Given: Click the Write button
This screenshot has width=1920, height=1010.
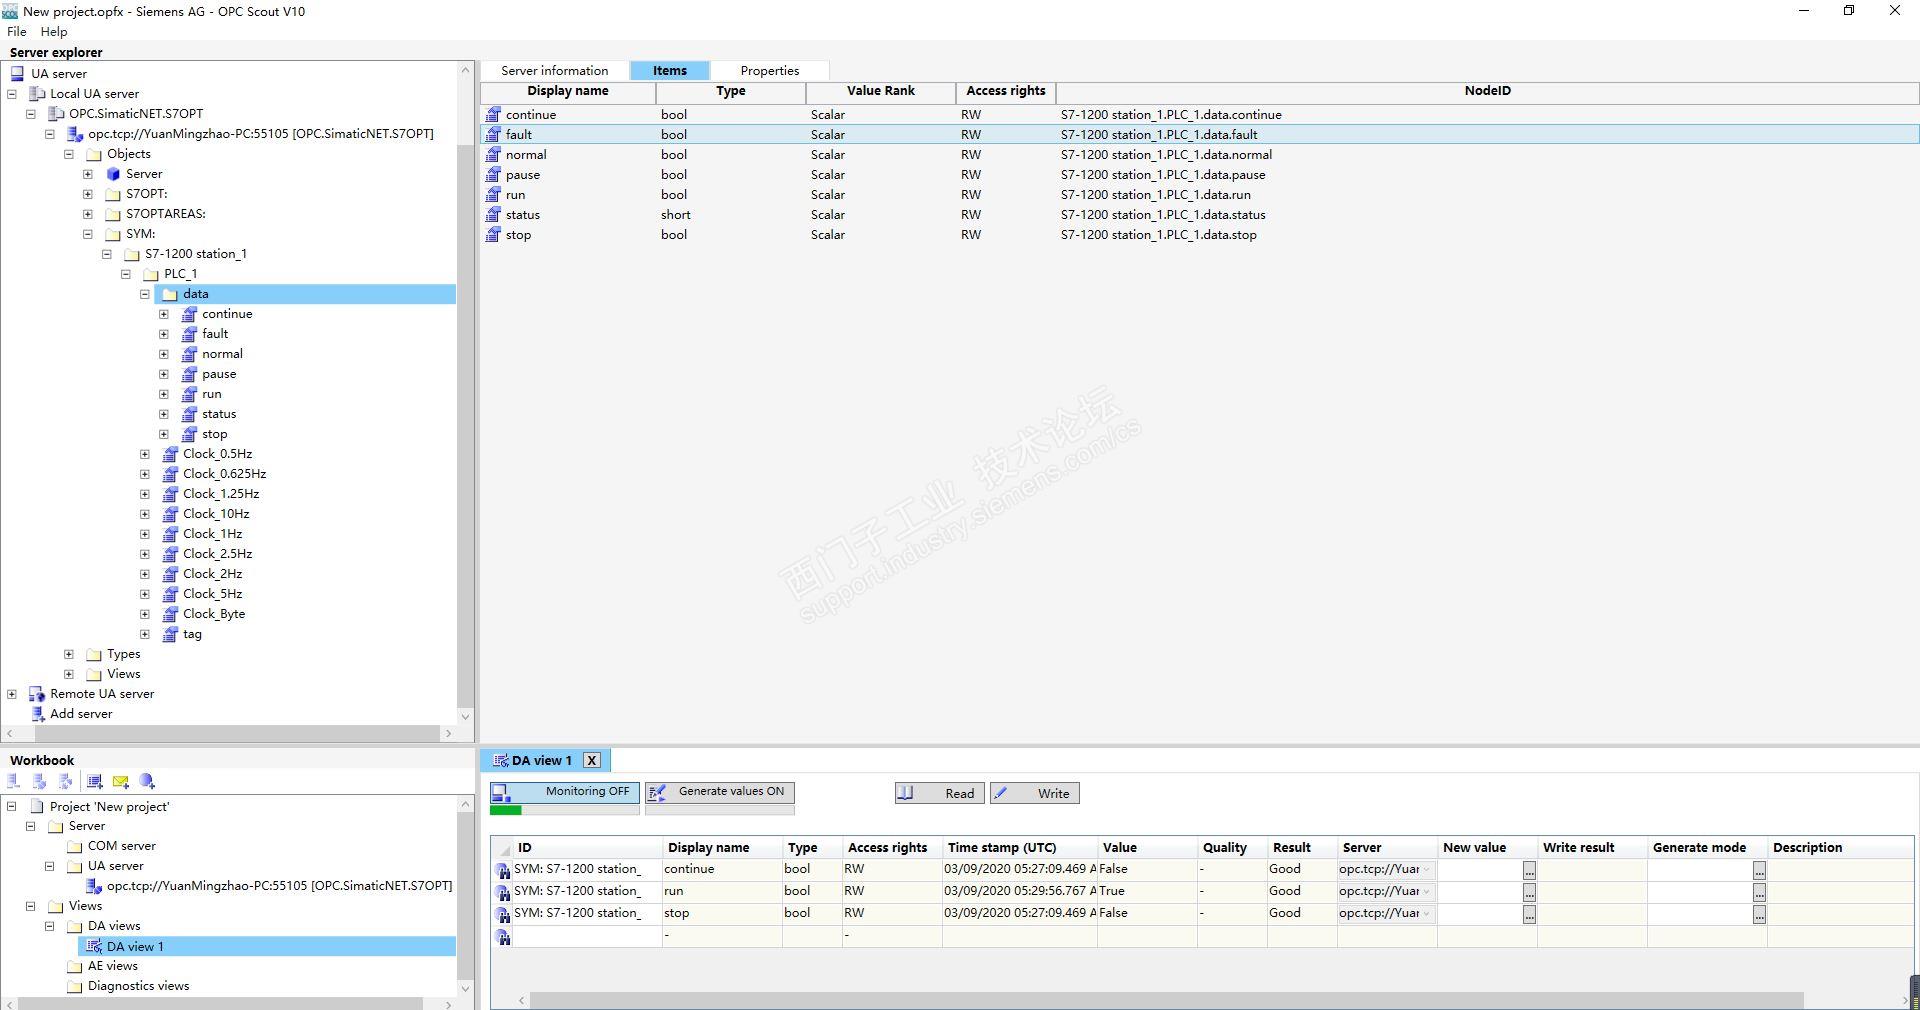Looking at the screenshot, I should (x=1034, y=793).
